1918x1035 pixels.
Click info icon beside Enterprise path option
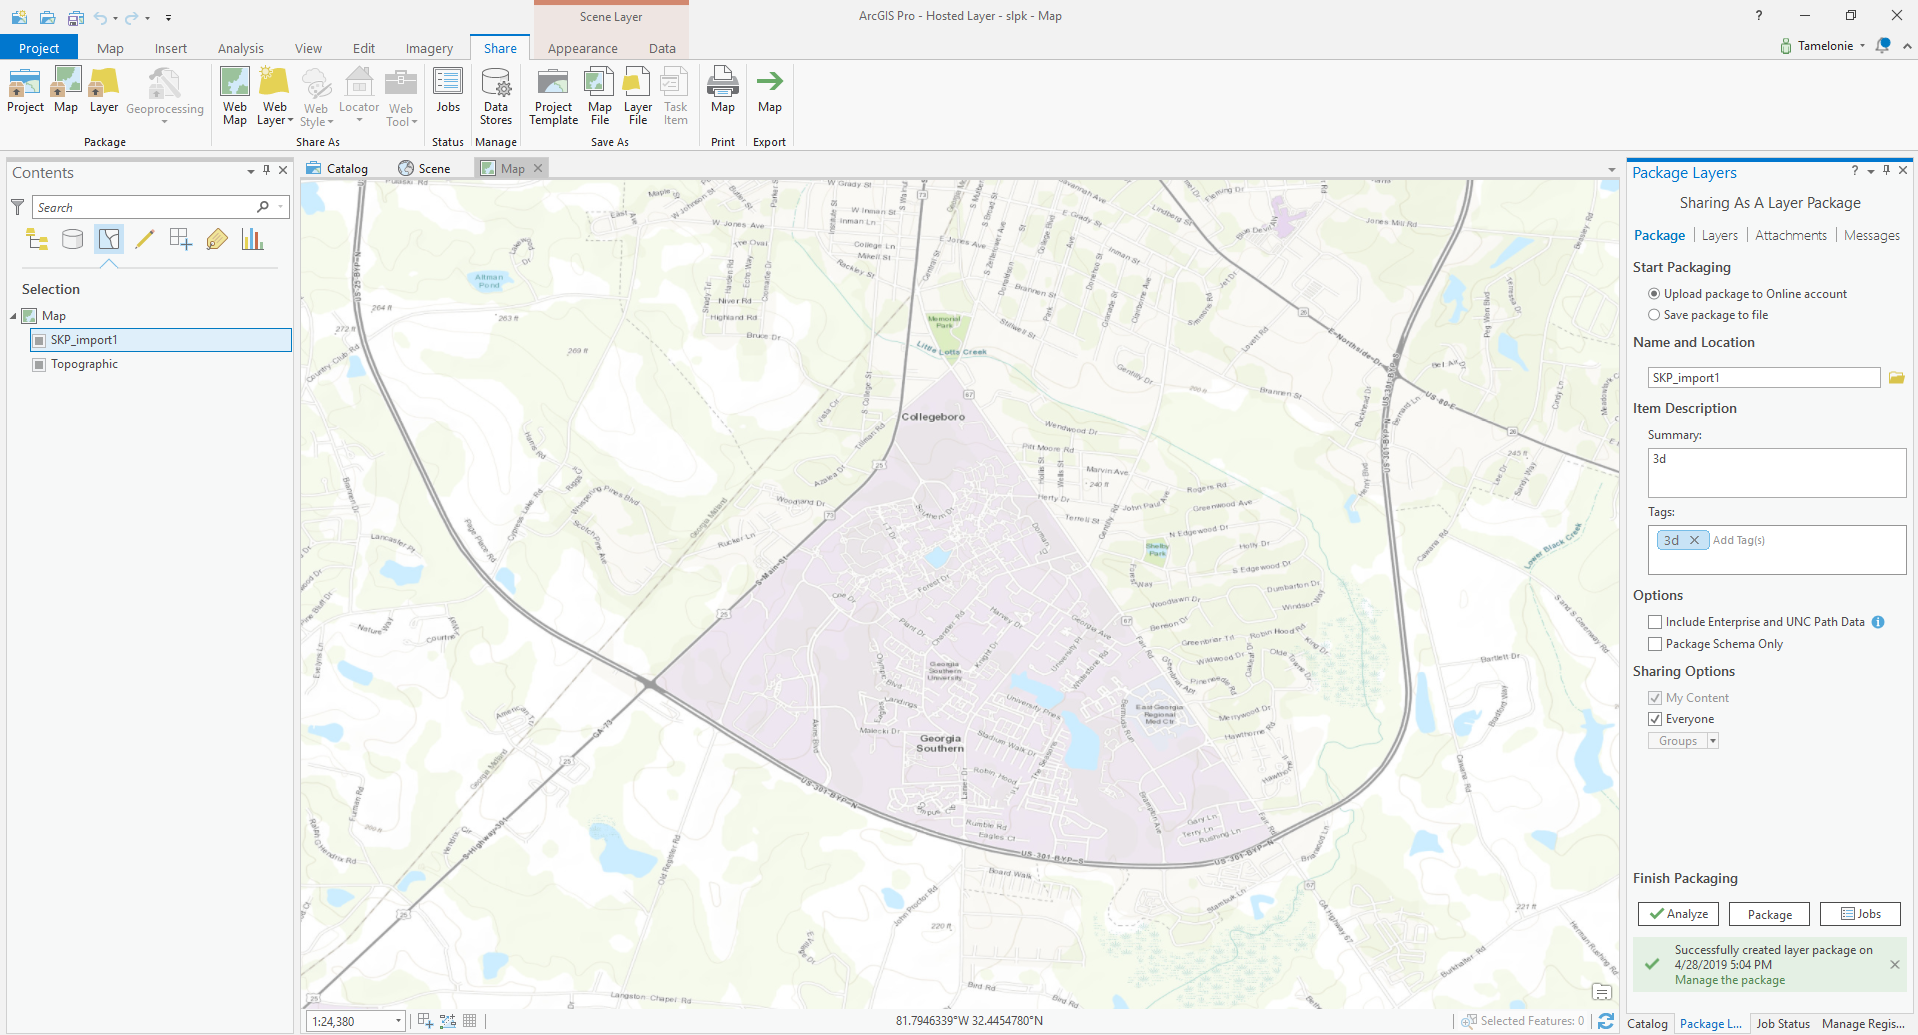pyautogui.click(x=1878, y=622)
